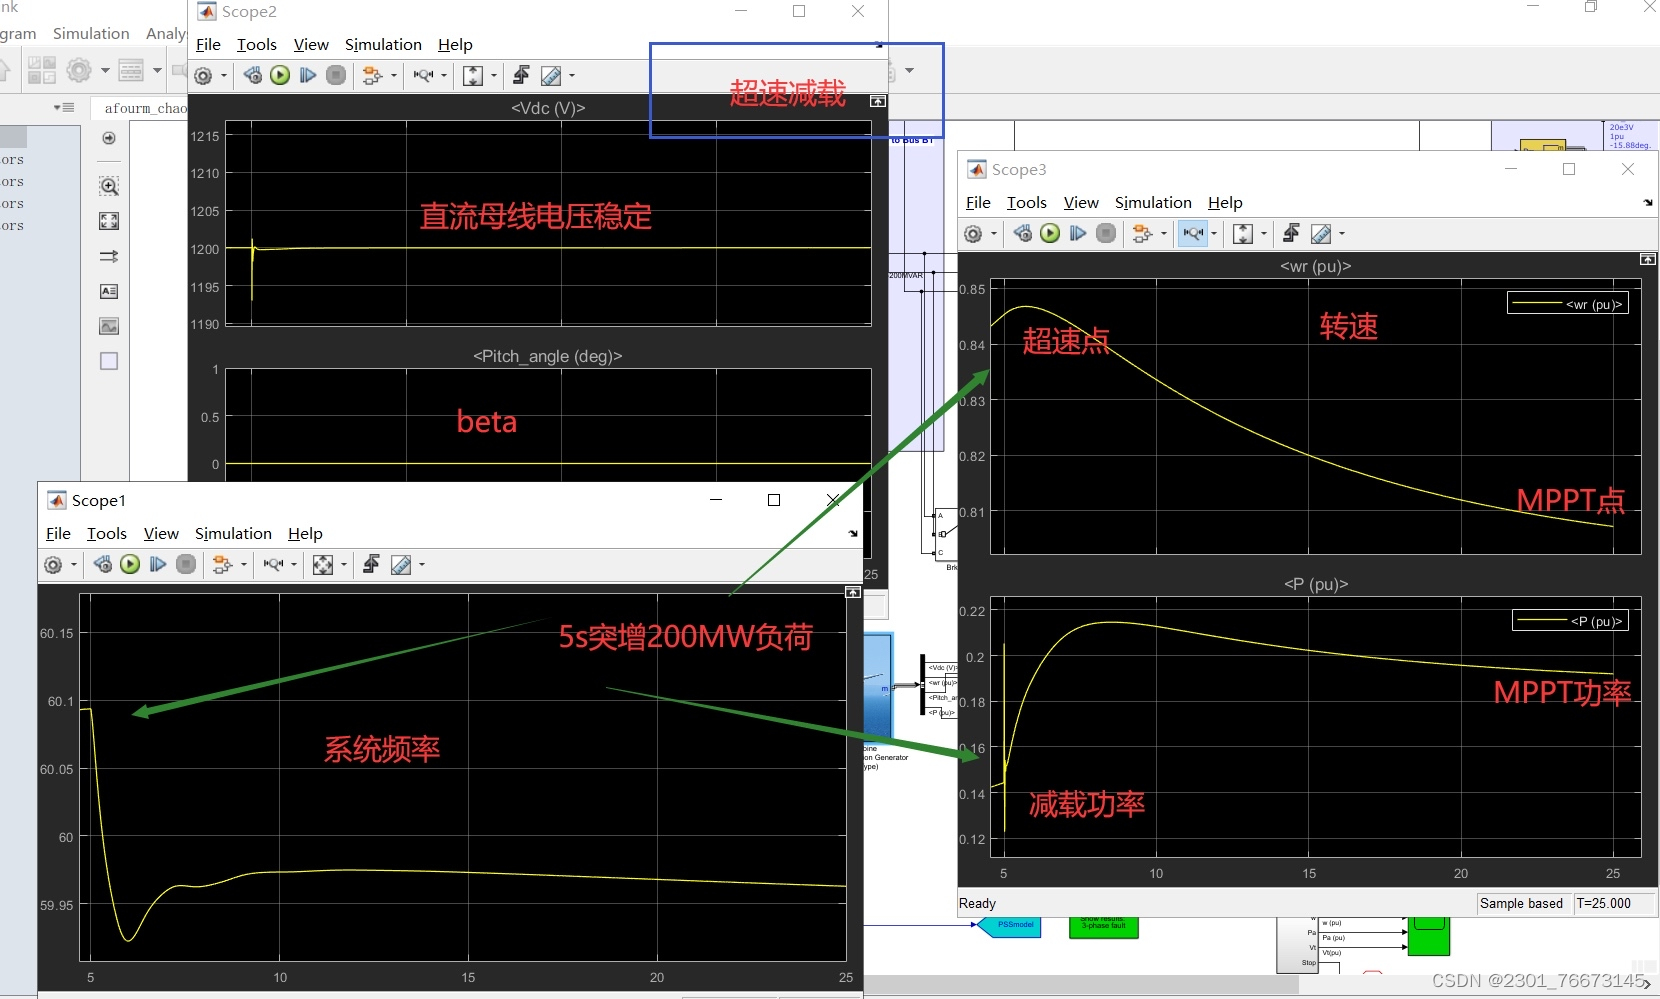Step forward in Scope2 toolbar
Viewport: 1660px width, 999px height.
click(x=308, y=76)
